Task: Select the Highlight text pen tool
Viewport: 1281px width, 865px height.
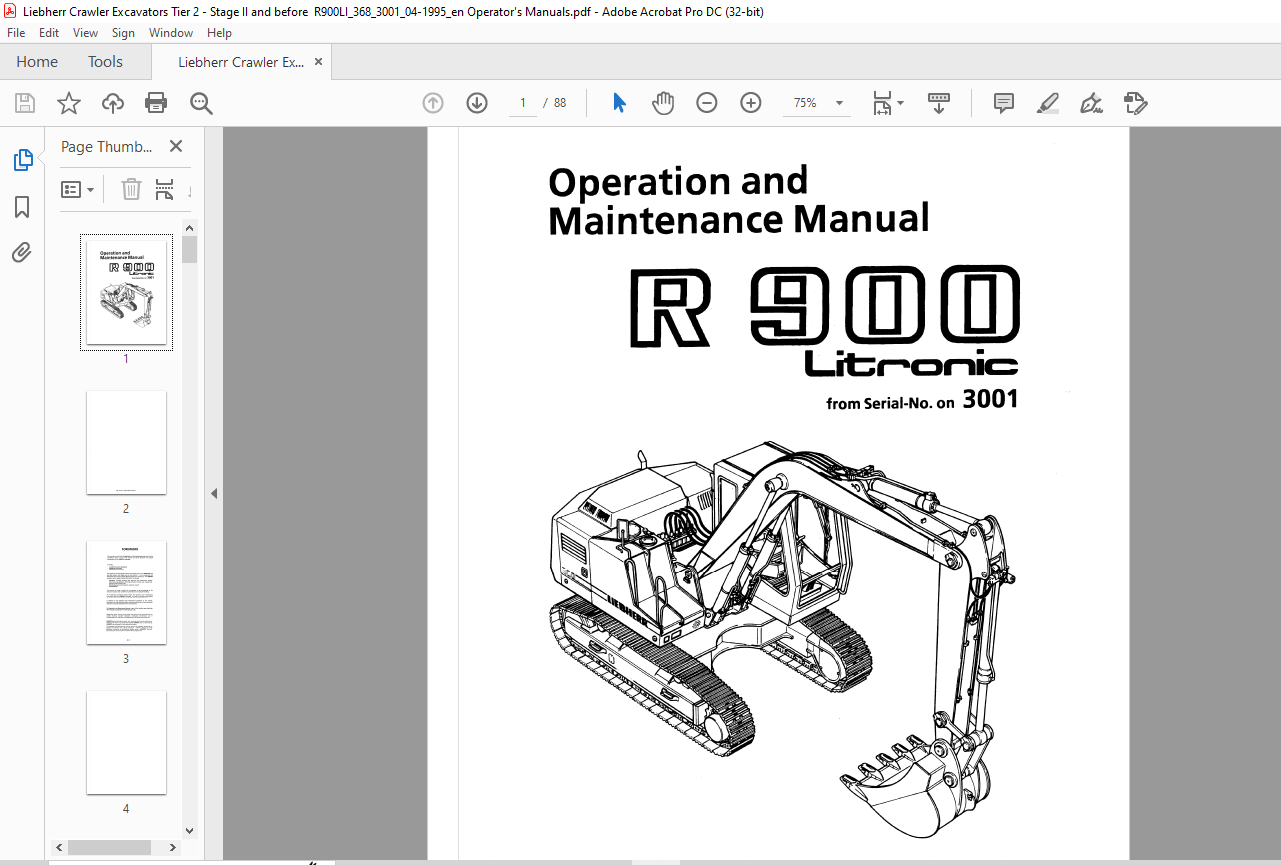Action: pyautogui.click(x=1048, y=103)
